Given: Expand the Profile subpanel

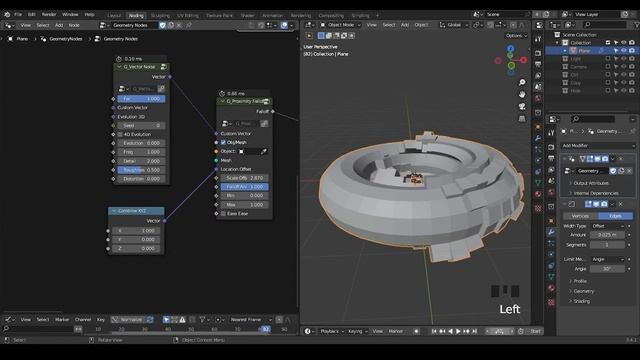Looking at the screenshot, I should pyautogui.click(x=578, y=281).
